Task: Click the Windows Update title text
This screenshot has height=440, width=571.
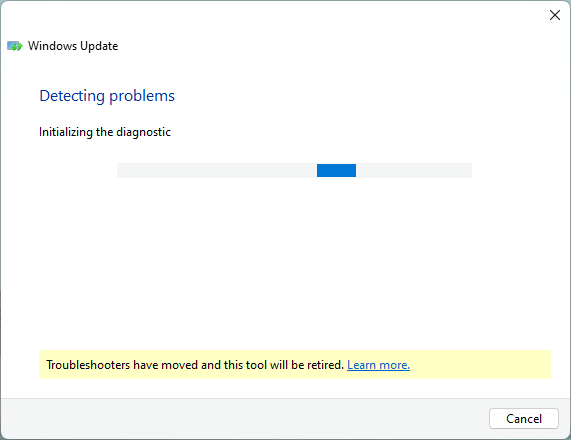Action: 73,46
